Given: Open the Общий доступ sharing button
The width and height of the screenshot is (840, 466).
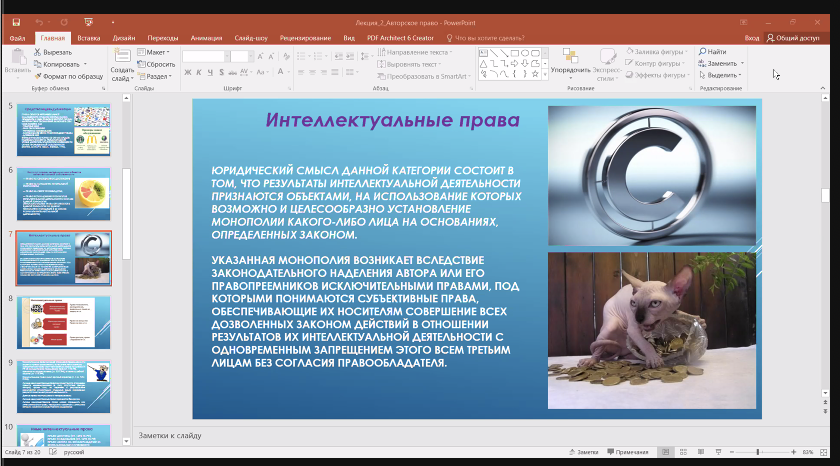Looking at the screenshot, I should tap(793, 38).
